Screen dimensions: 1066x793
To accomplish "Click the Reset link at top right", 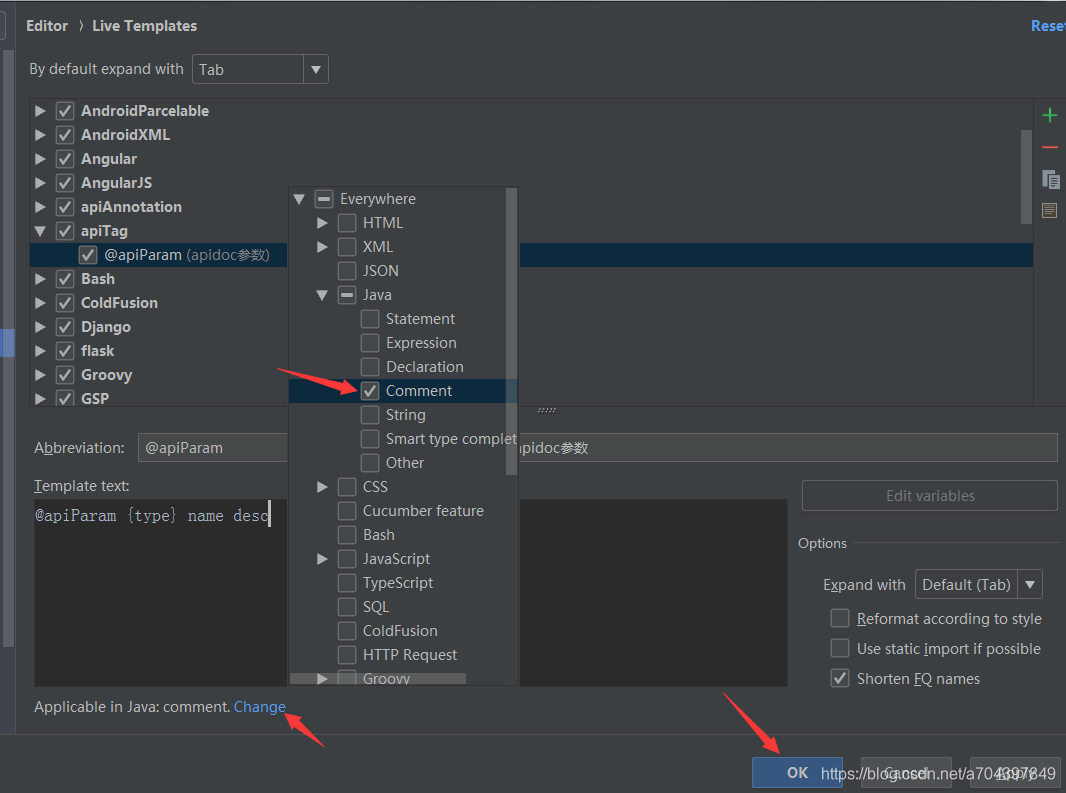I will click(x=1048, y=26).
